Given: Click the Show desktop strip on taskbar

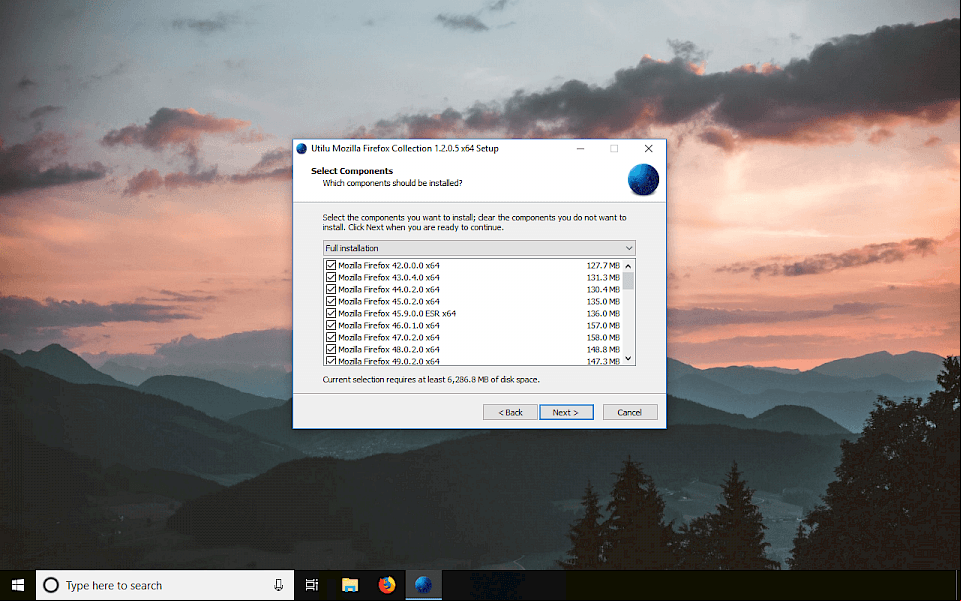Looking at the screenshot, I should 958,586.
